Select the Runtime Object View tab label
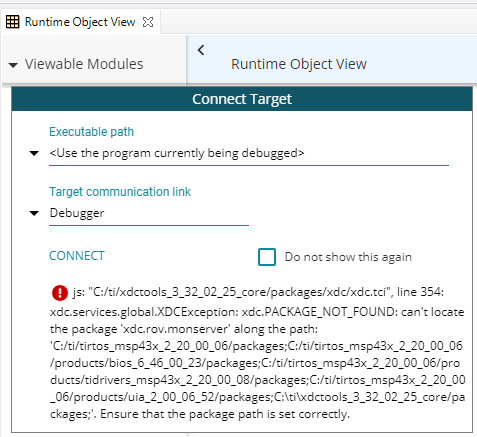Image resolution: width=477 pixels, height=437 pixels. (x=80, y=22)
